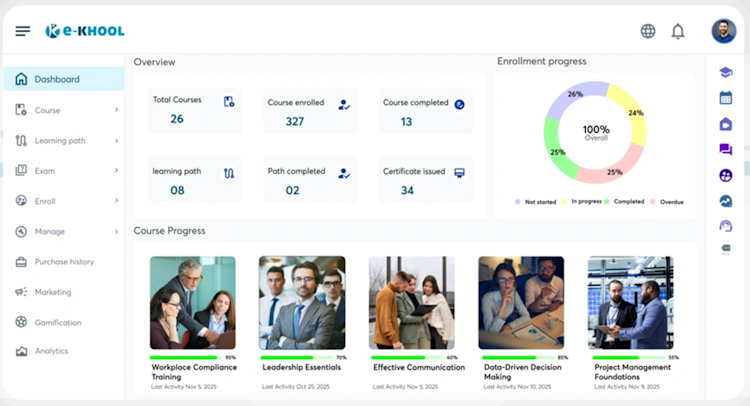Open Purchase history in the sidebar
The width and height of the screenshot is (750, 406).
[x=64, y=262]
